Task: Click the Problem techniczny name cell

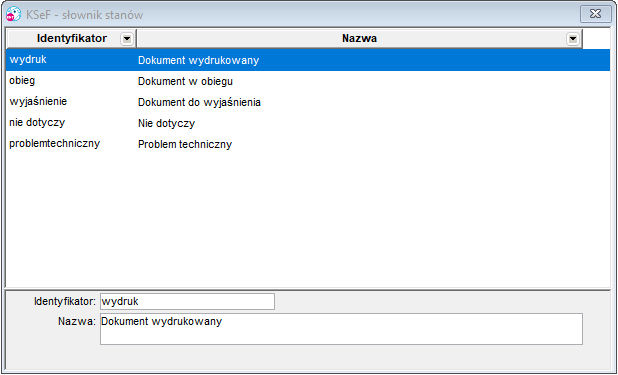Action: [x=185, y=144]
